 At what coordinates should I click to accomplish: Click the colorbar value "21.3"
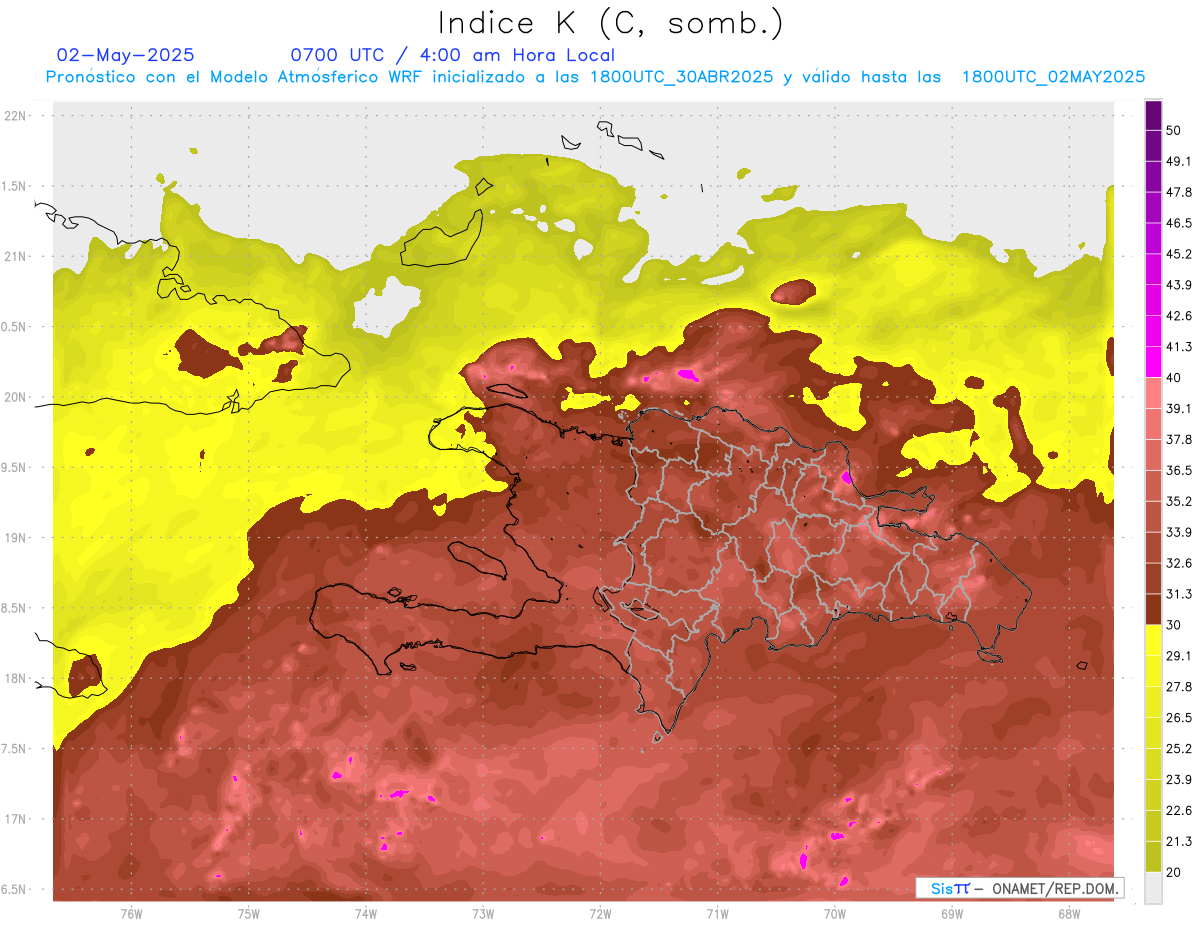(x=1179, y=842)
